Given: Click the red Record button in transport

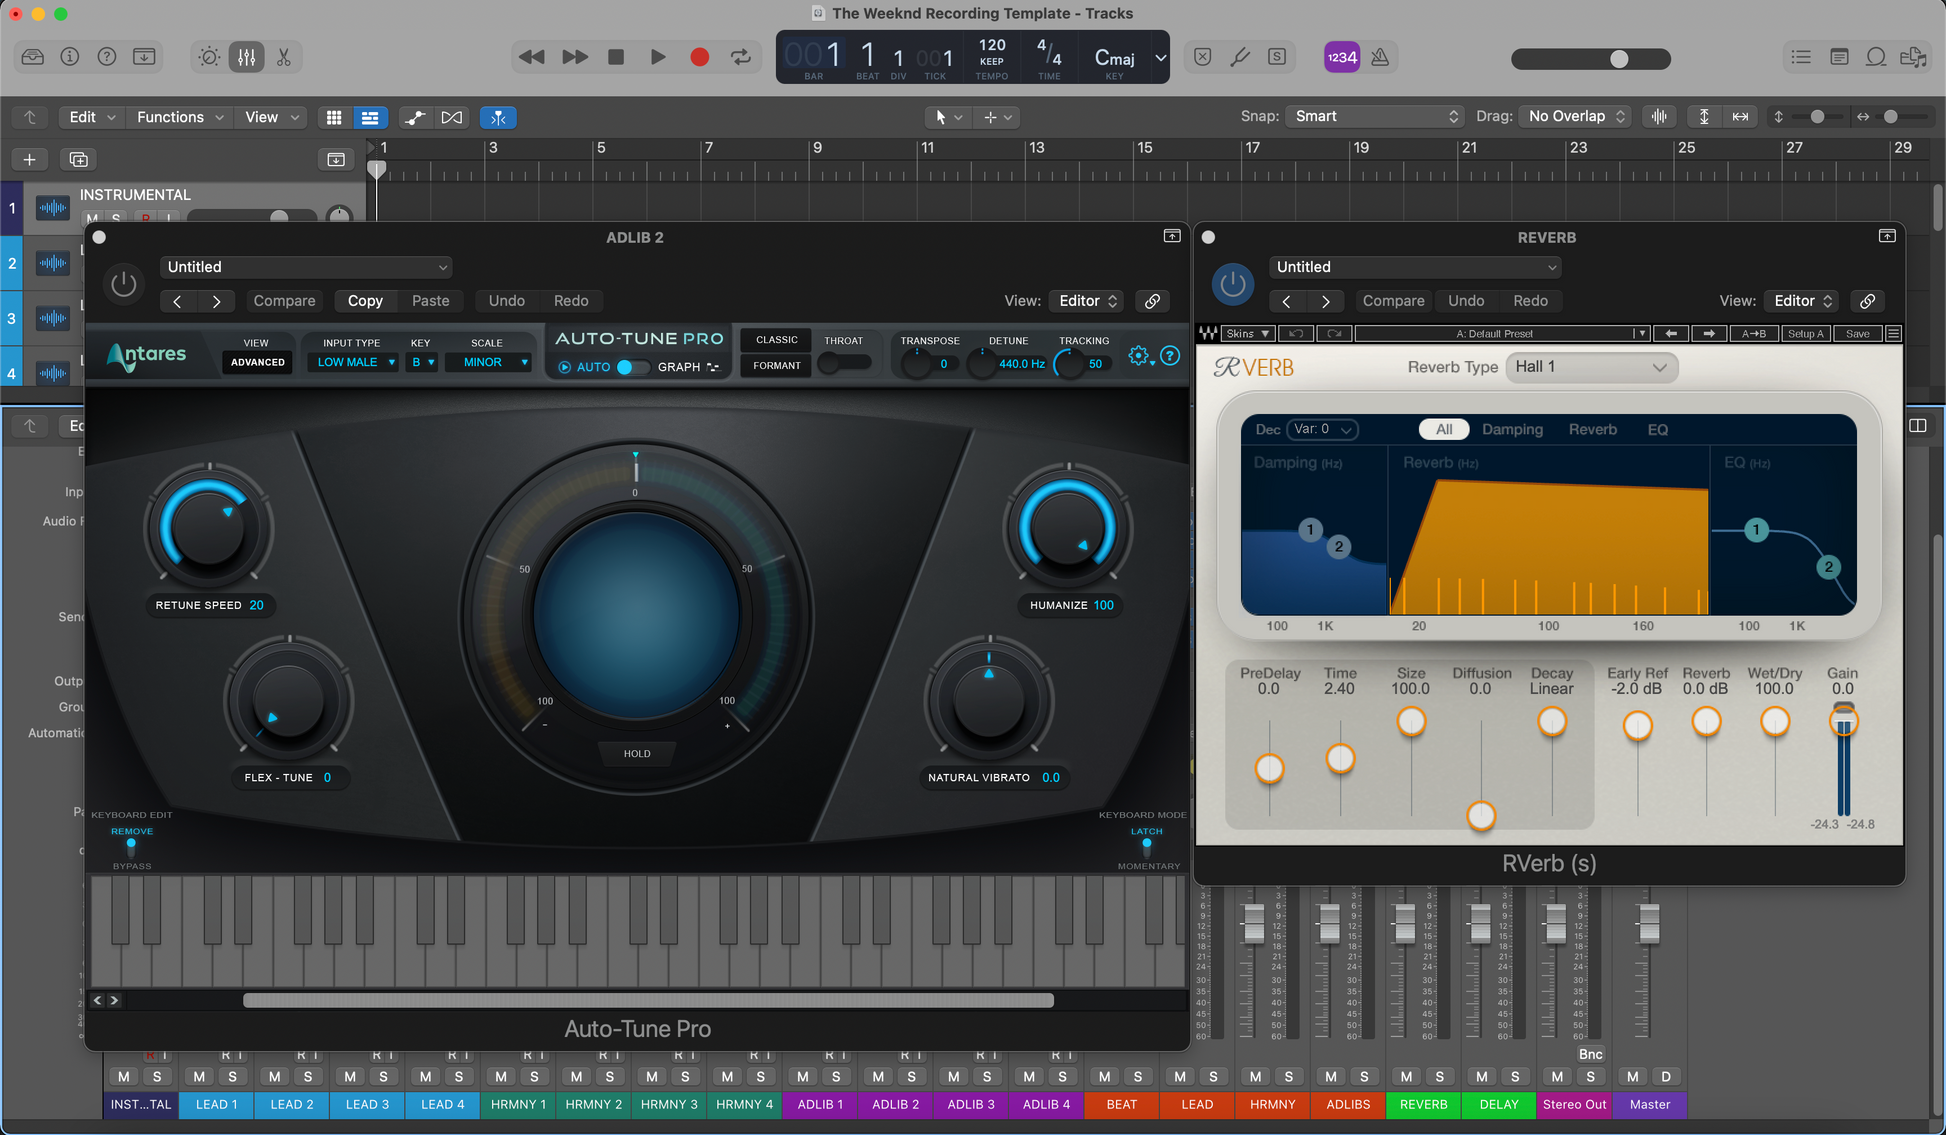Looking at the screenshot, I should click(x=699, y=57).
